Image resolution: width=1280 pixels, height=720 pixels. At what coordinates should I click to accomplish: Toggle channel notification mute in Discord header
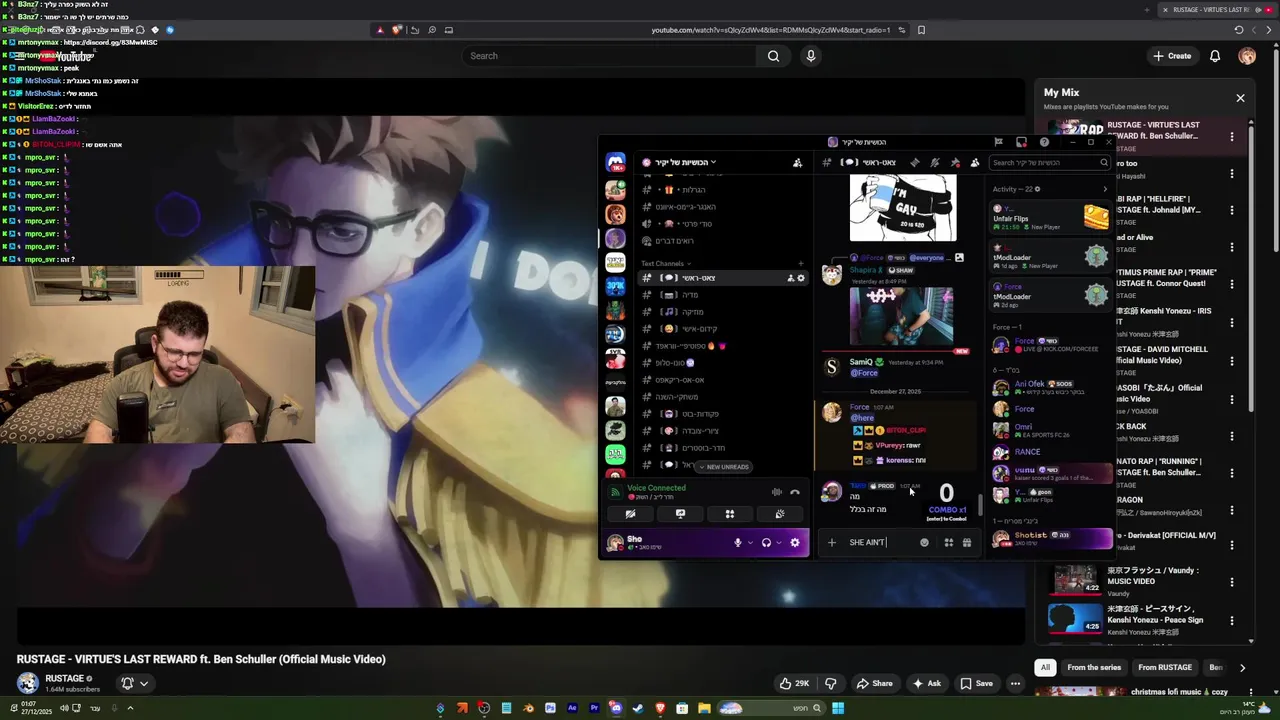934,162
